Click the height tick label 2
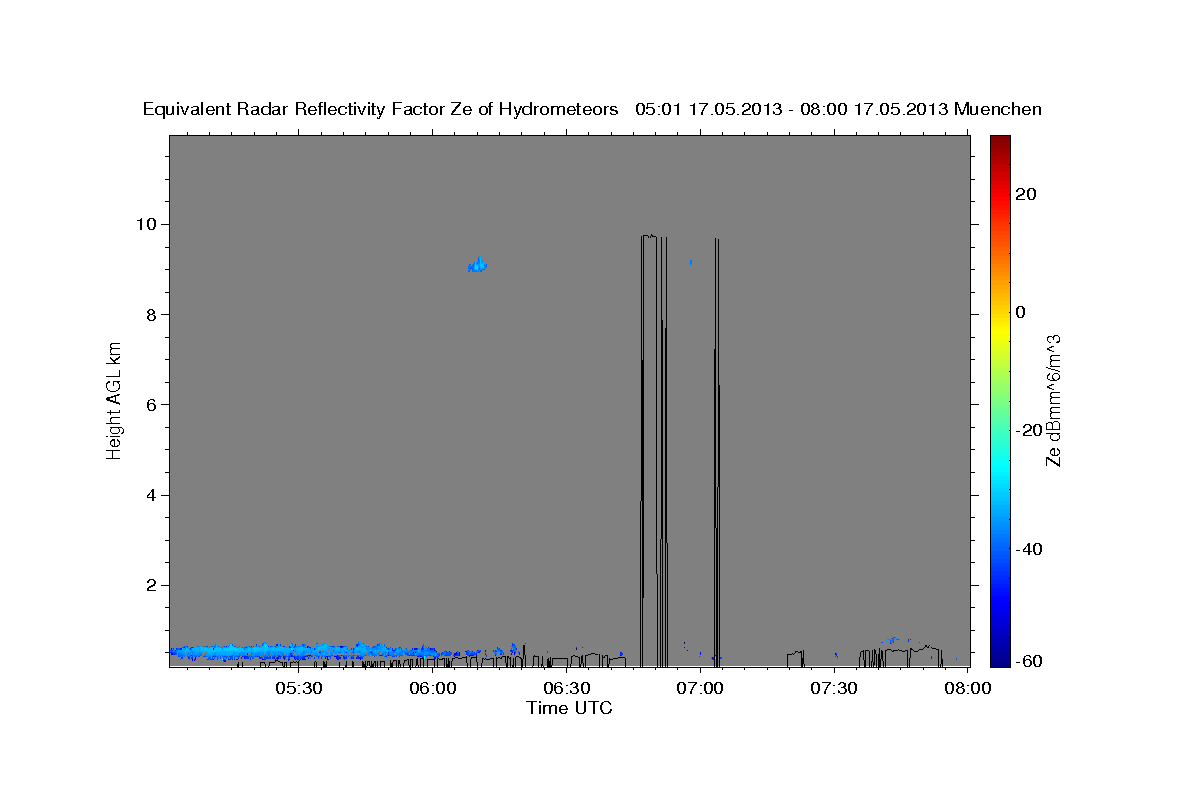This screenshot has width=1200, height=800. click(x=150, y=585)
